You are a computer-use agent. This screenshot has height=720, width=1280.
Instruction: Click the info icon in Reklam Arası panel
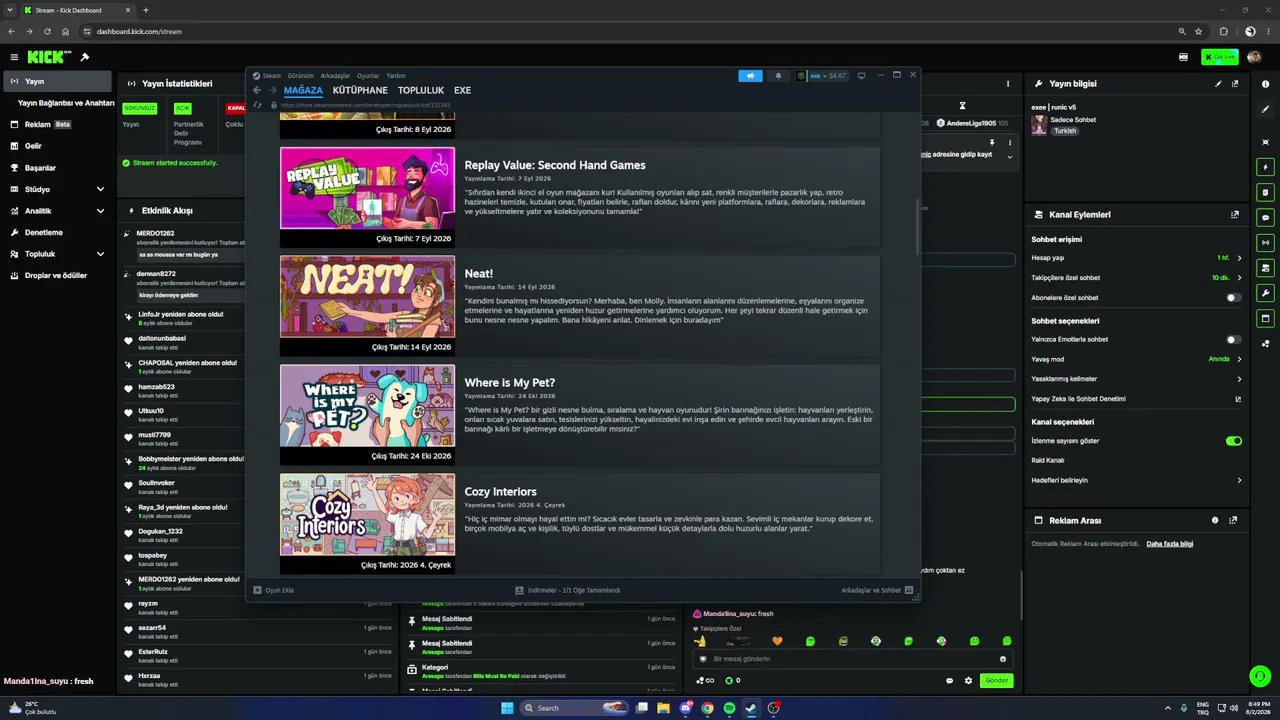coord(1215,521)
